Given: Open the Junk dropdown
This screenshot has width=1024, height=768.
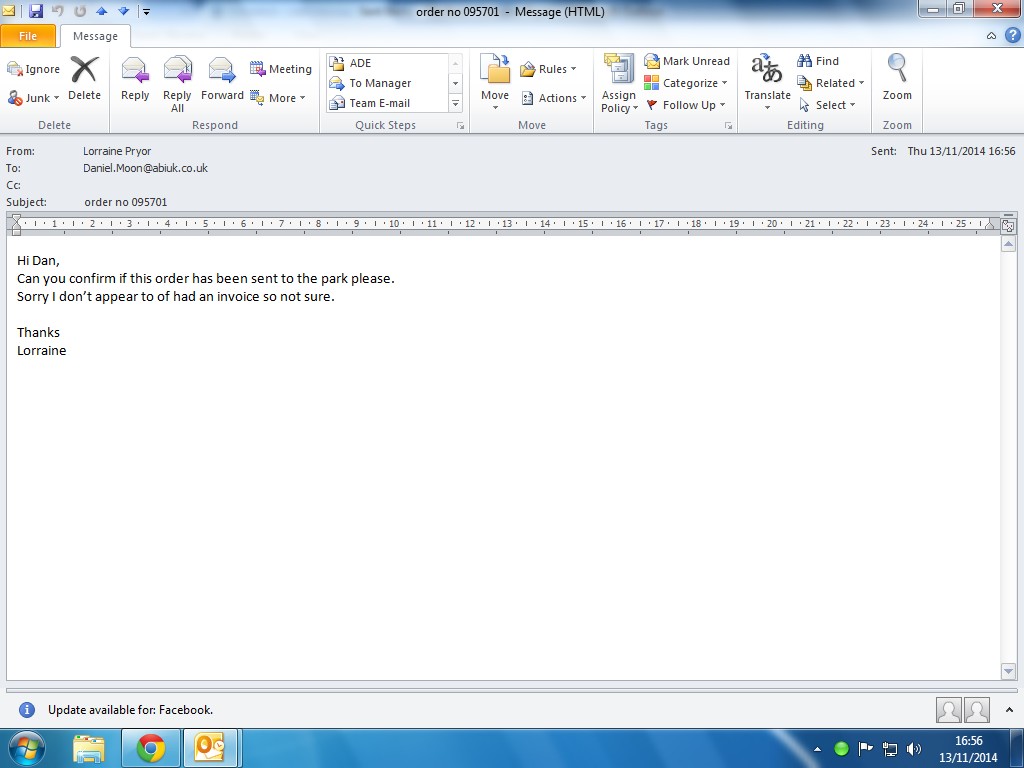Looking at the screenshot, I should pos(33,98).
